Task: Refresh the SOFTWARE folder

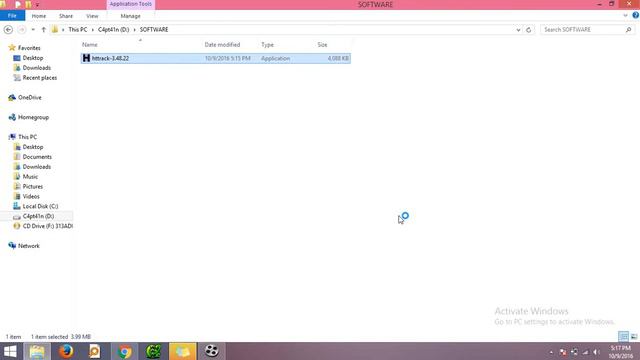Action: pyautogui.click(x=529, y=30)
